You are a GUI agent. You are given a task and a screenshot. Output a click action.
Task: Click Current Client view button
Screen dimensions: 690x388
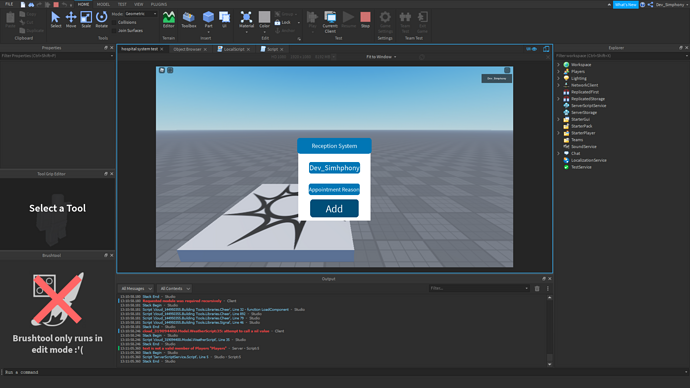330,22
